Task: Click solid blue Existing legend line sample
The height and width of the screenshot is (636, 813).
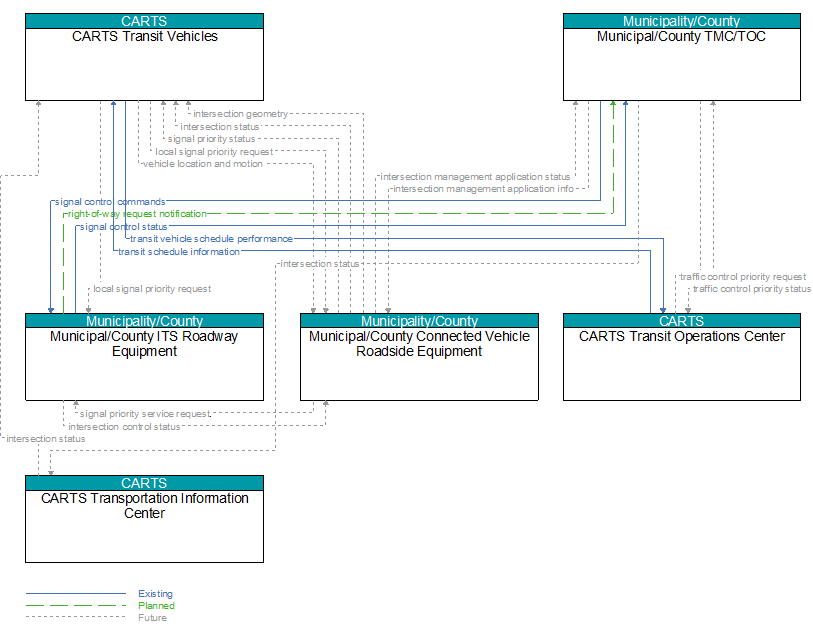Action: click(x=76, y=593)
